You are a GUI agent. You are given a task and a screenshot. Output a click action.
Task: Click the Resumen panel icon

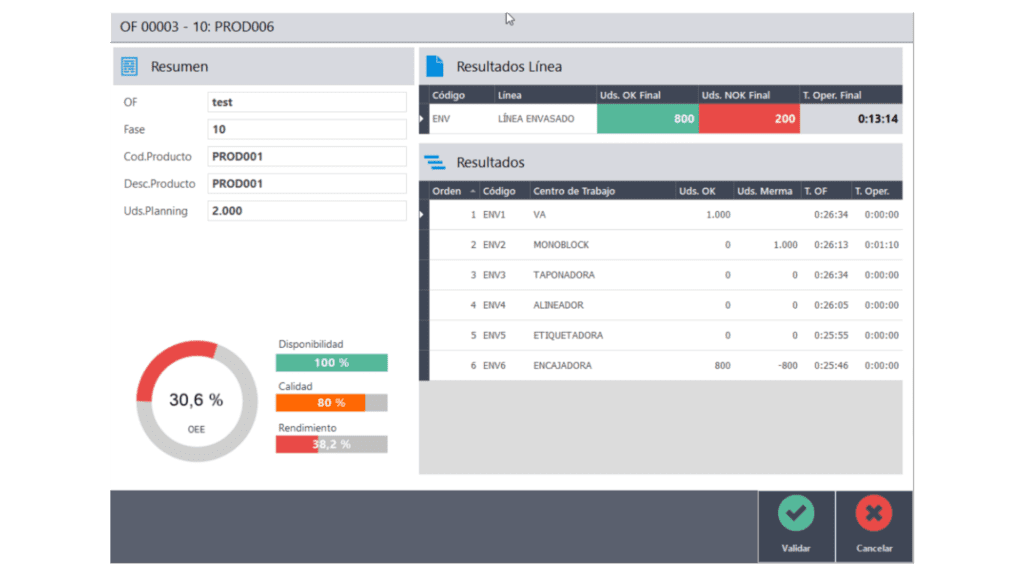(x=129, y=67)
